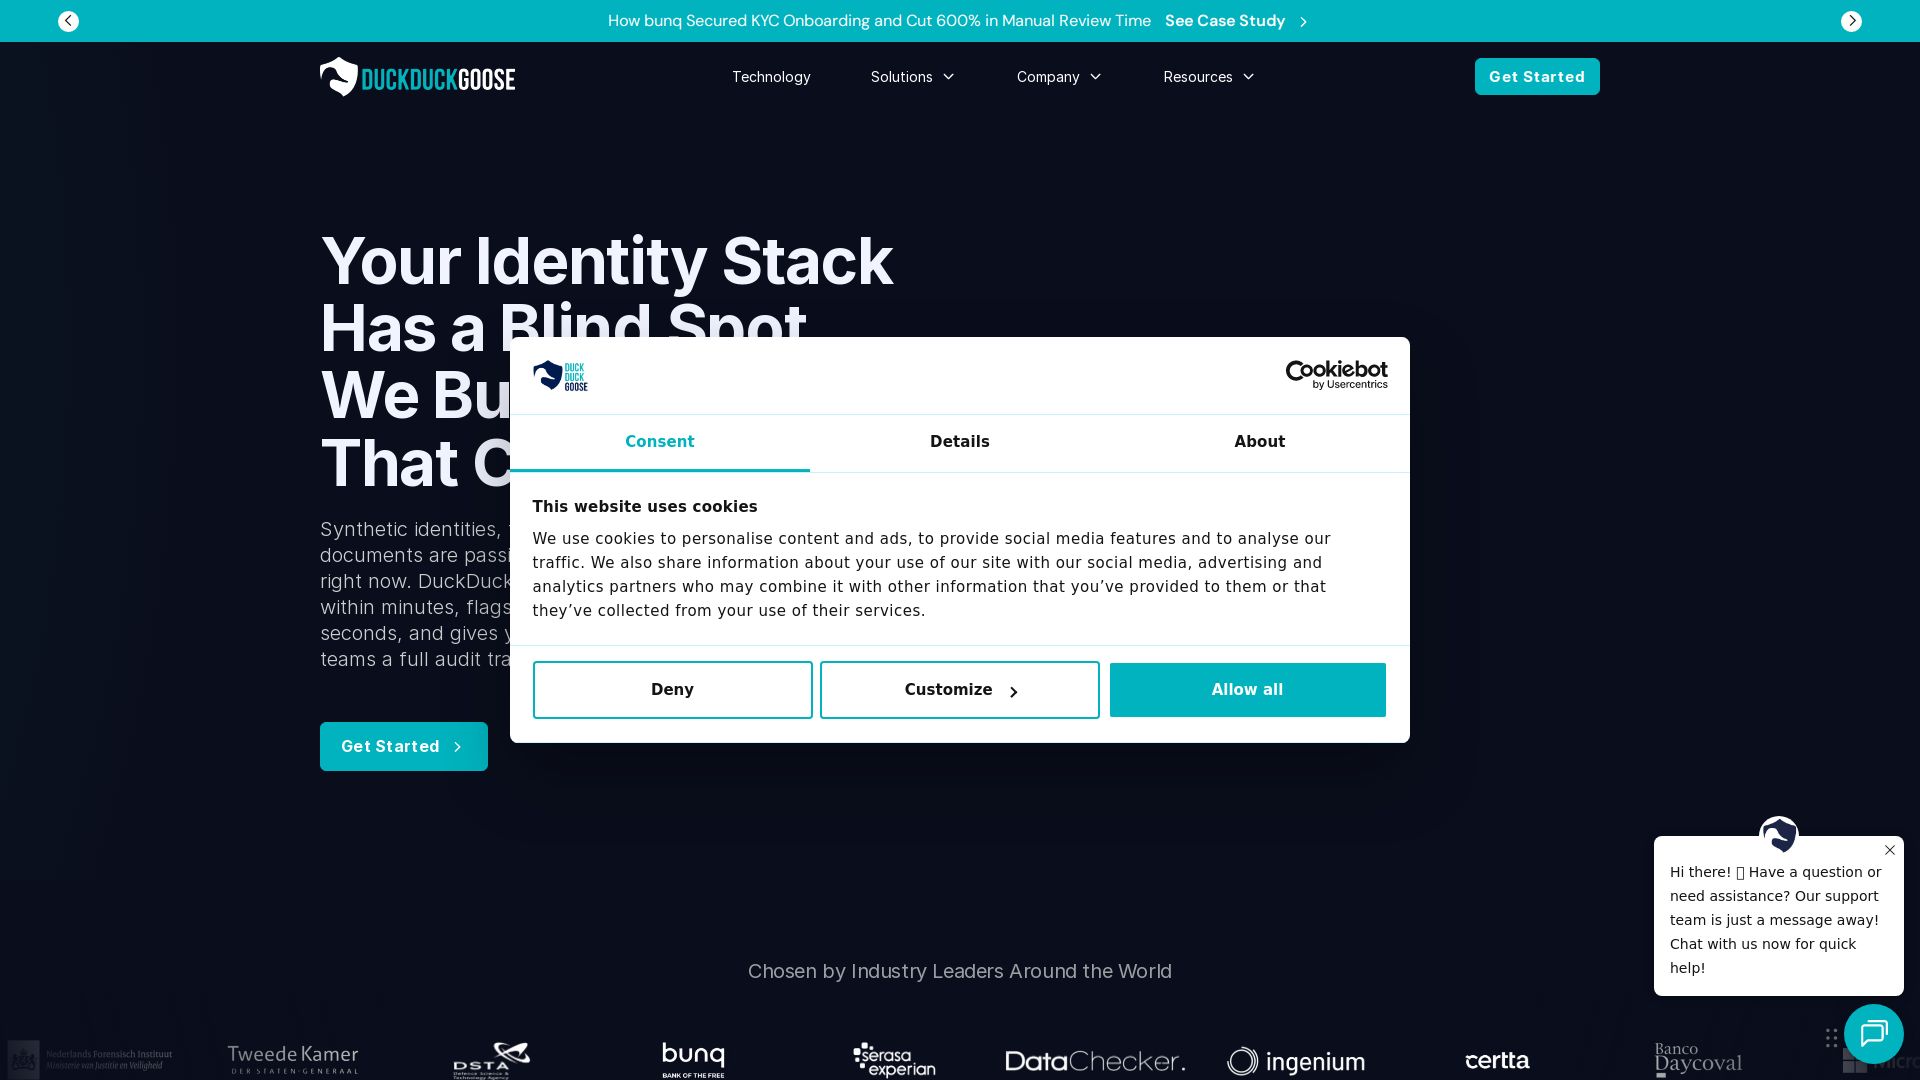Click the DSTA logo
This screenshot has width=1920, height=1080.
[491, 1060]
